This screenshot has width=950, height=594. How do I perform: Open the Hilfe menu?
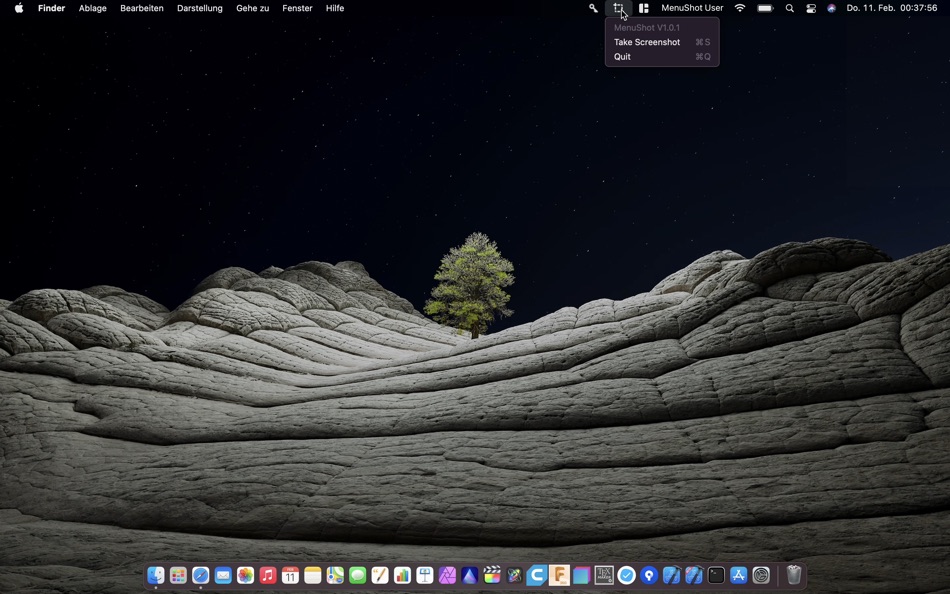(334, 8)
